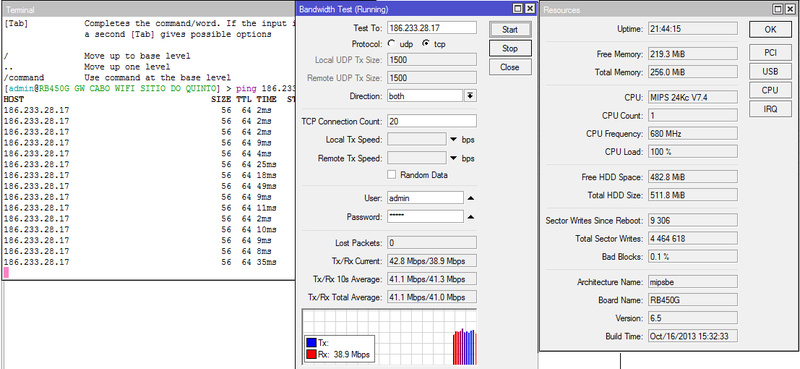
Task: Expand the Local Tx Speed arrow
Action: (453, 139)
